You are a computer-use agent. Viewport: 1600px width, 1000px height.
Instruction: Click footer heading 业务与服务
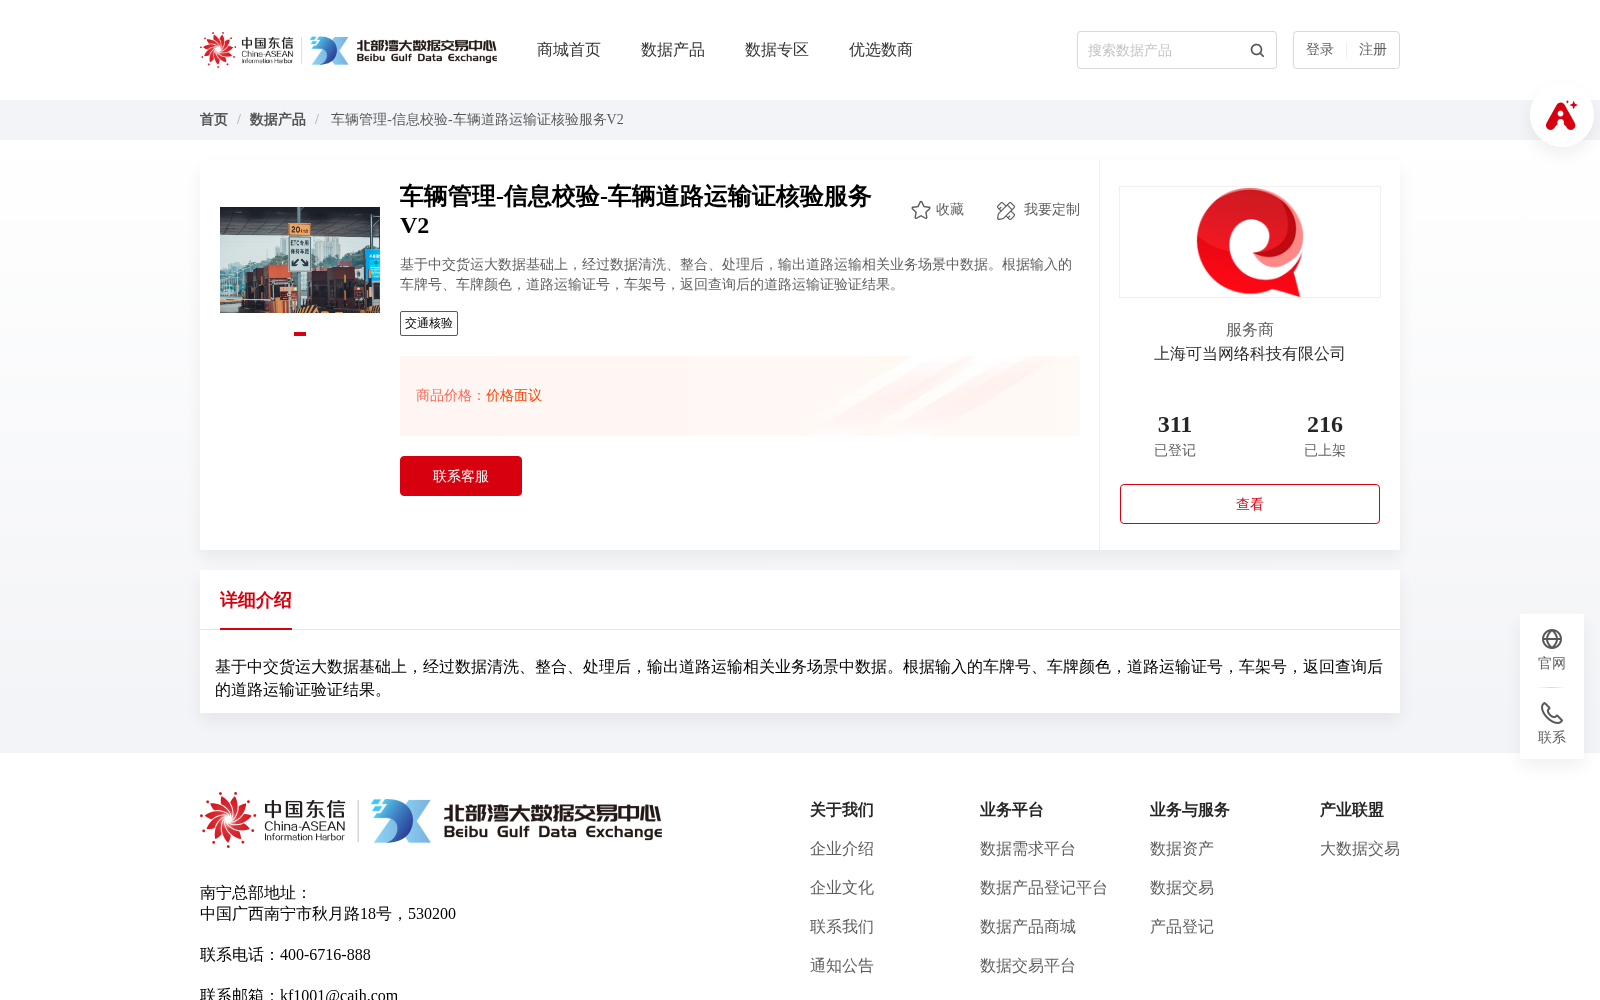click(x=1190, y=810)
